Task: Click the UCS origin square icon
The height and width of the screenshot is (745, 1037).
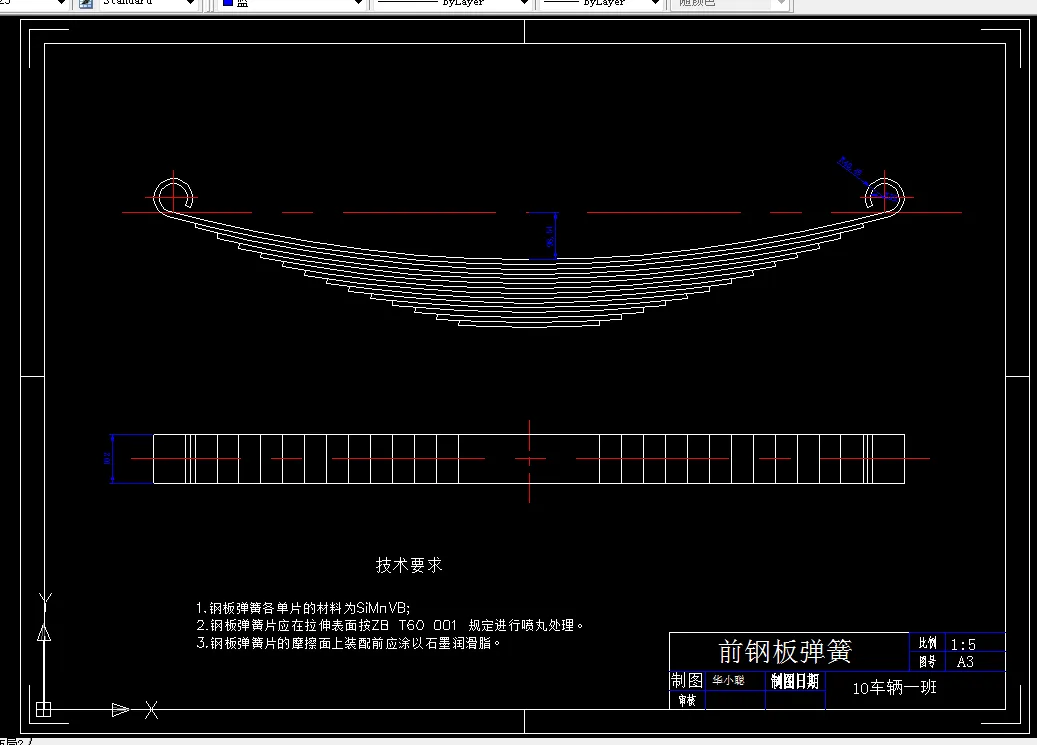Action: point(44,709)
